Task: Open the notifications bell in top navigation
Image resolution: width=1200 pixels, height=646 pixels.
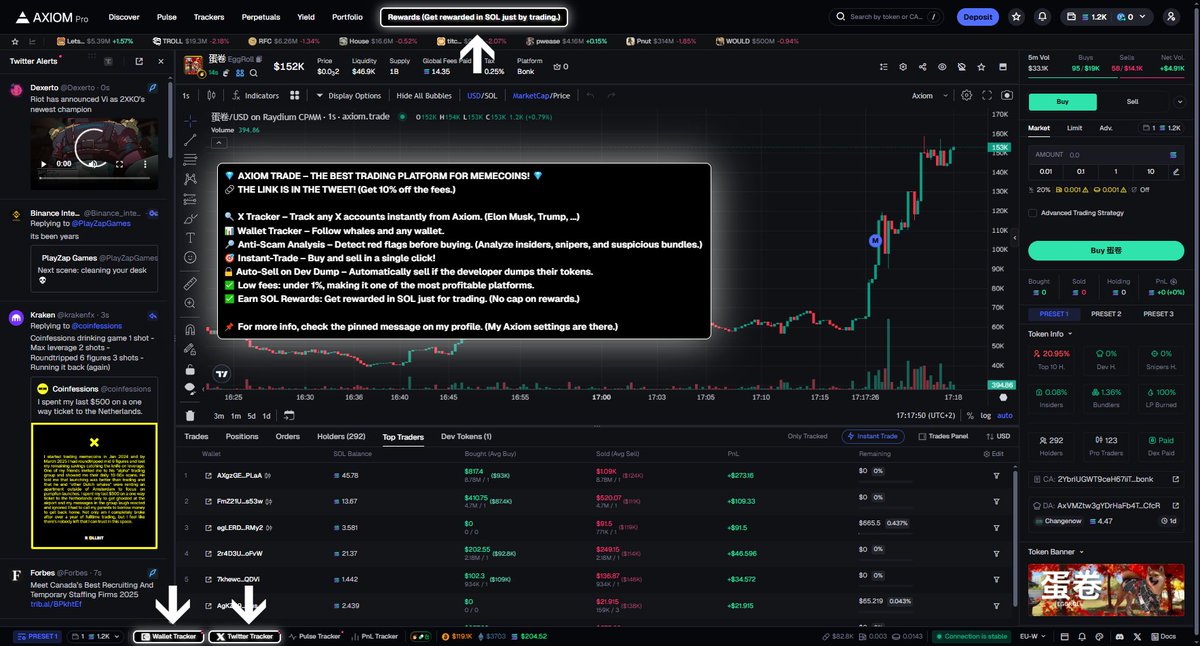Action: click(x=1043, y=17)
